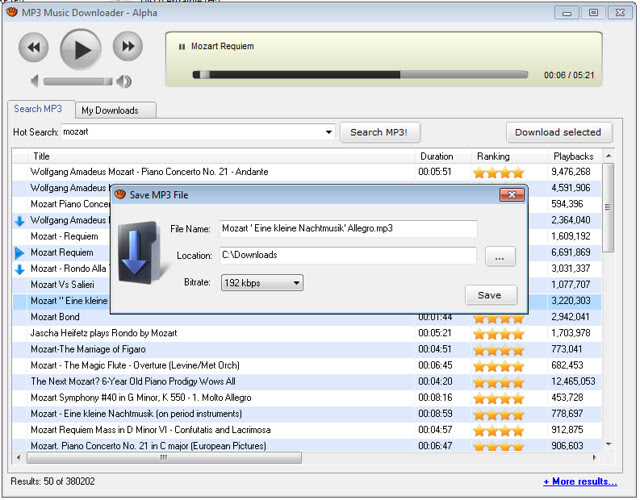
Task: Select Eine kleine Nachtmusik (on period instruments) row
Action: tap(306, 414)
